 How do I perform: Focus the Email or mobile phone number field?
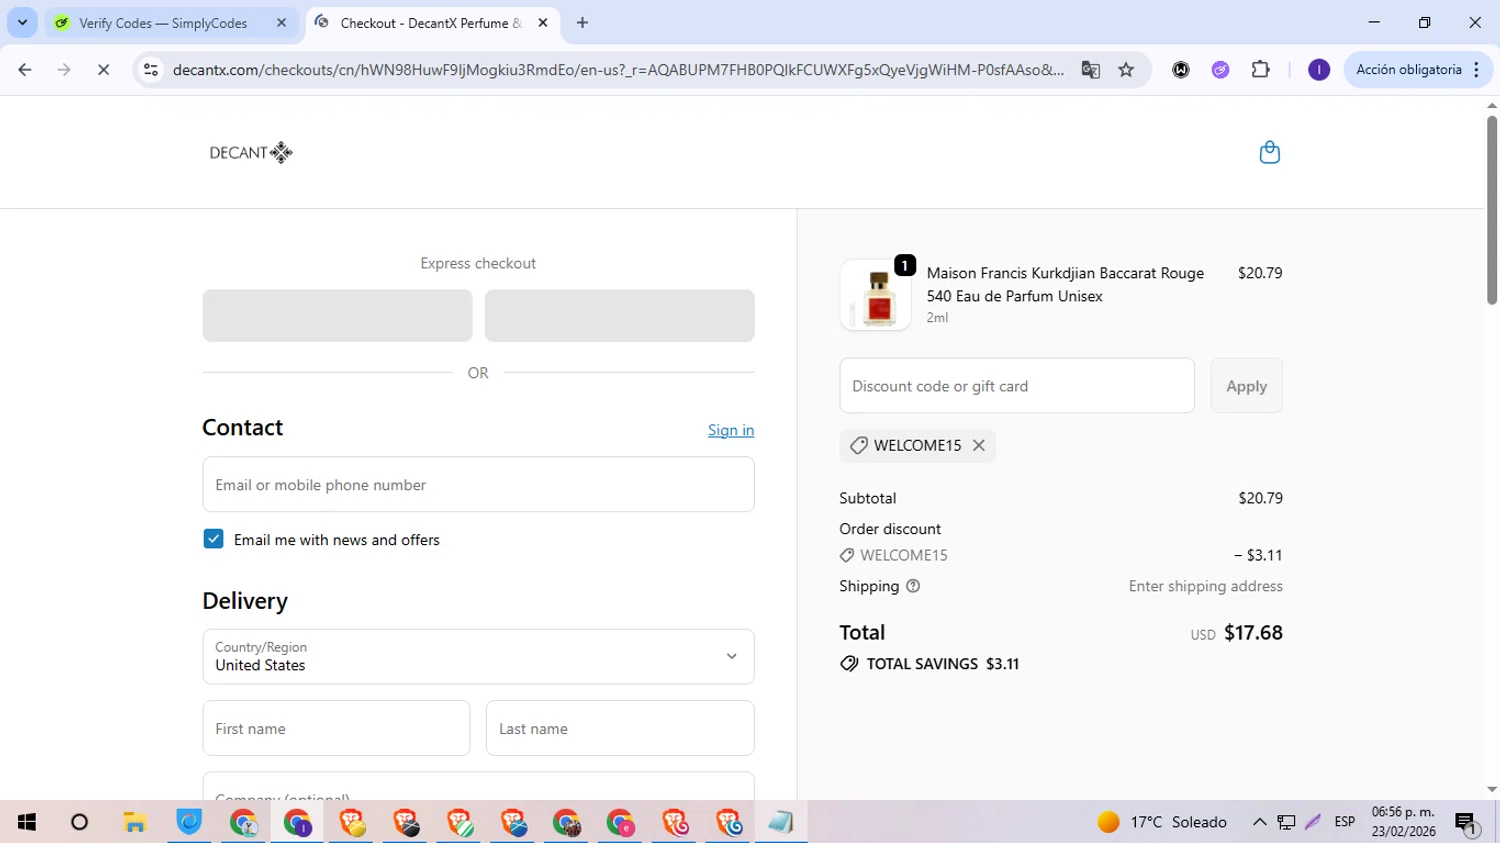pos(478,485)
